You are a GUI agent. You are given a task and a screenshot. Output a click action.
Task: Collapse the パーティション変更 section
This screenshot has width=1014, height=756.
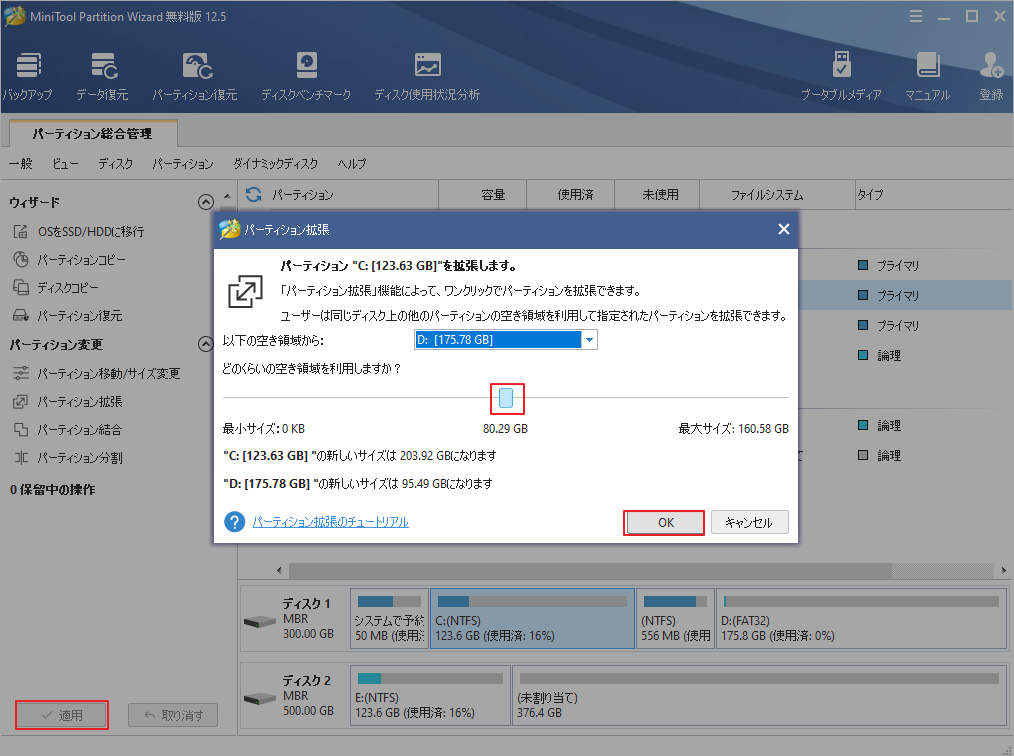[206, 344]
